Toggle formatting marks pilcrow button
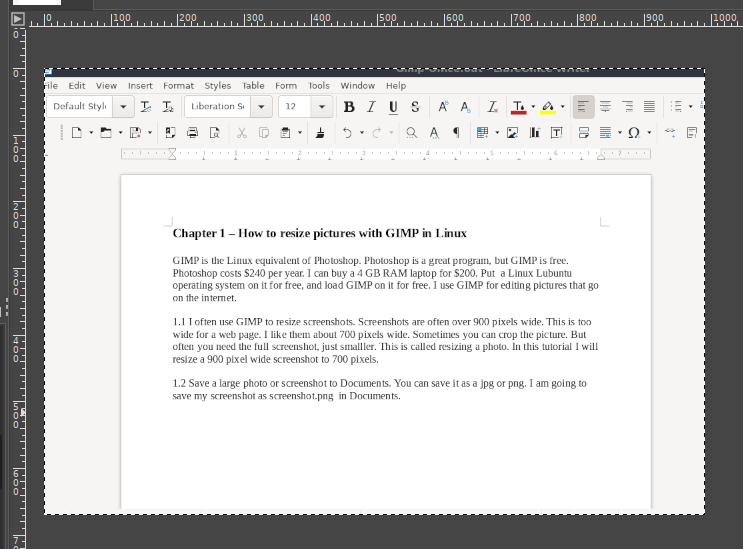 pos(456,132)
